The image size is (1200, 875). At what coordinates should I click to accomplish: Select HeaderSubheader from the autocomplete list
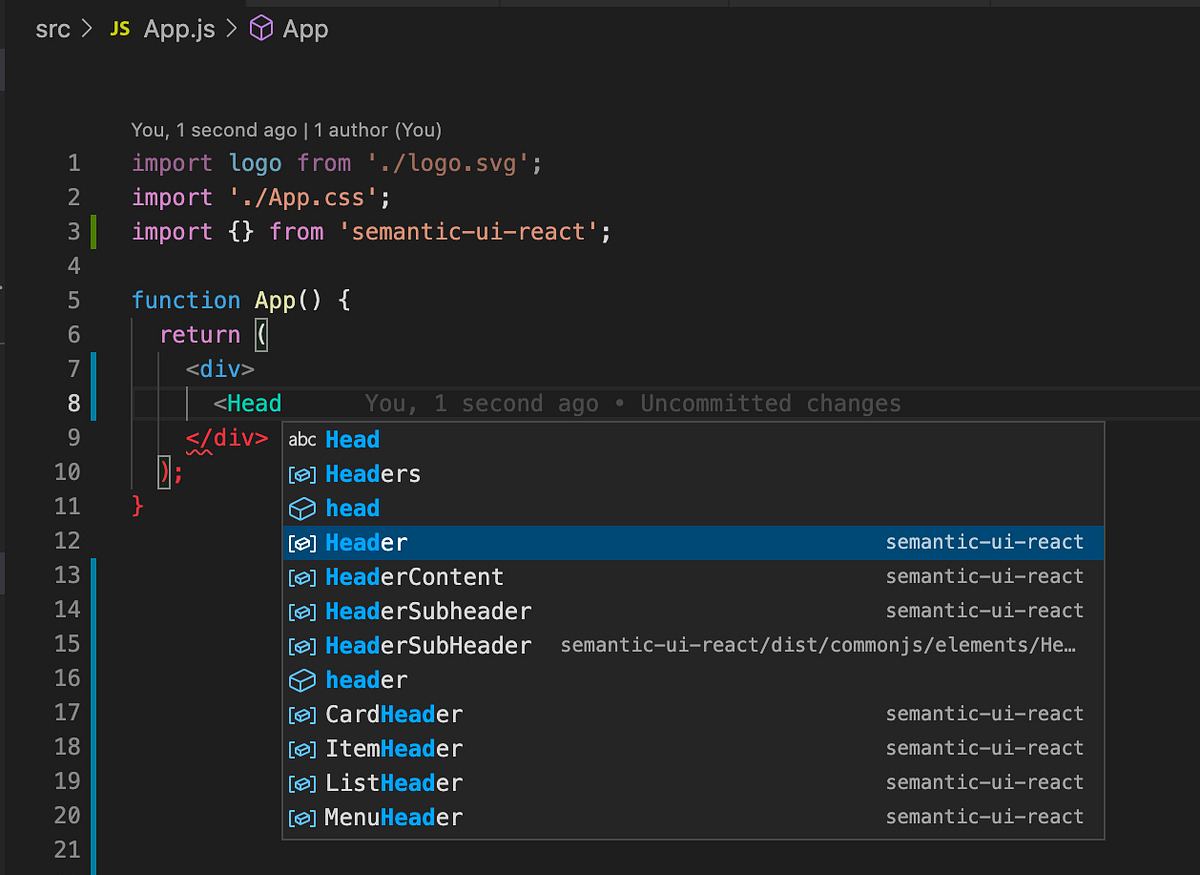(427, 610)
